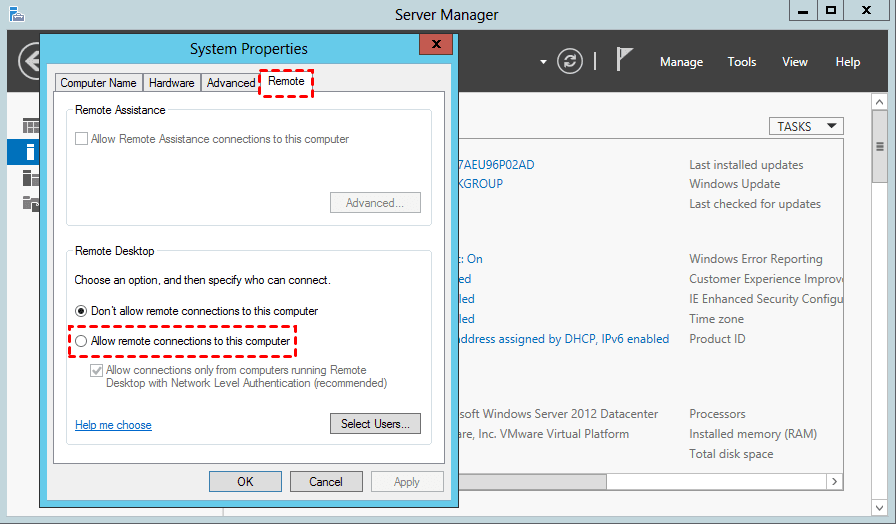The width and height of the screenshot is (896, 524).
Task: Click the Cancel button
Action: [x=326, y=482]
